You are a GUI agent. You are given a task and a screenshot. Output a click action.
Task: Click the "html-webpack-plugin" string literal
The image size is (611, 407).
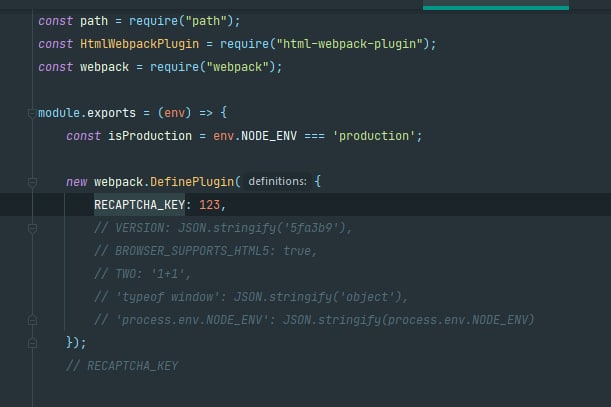pos(350,44)
